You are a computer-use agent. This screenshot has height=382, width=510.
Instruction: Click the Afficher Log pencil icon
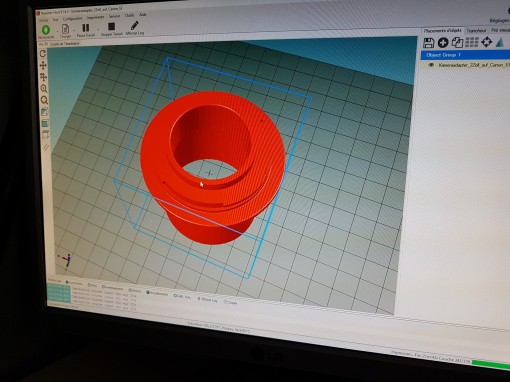click(134, 25)
